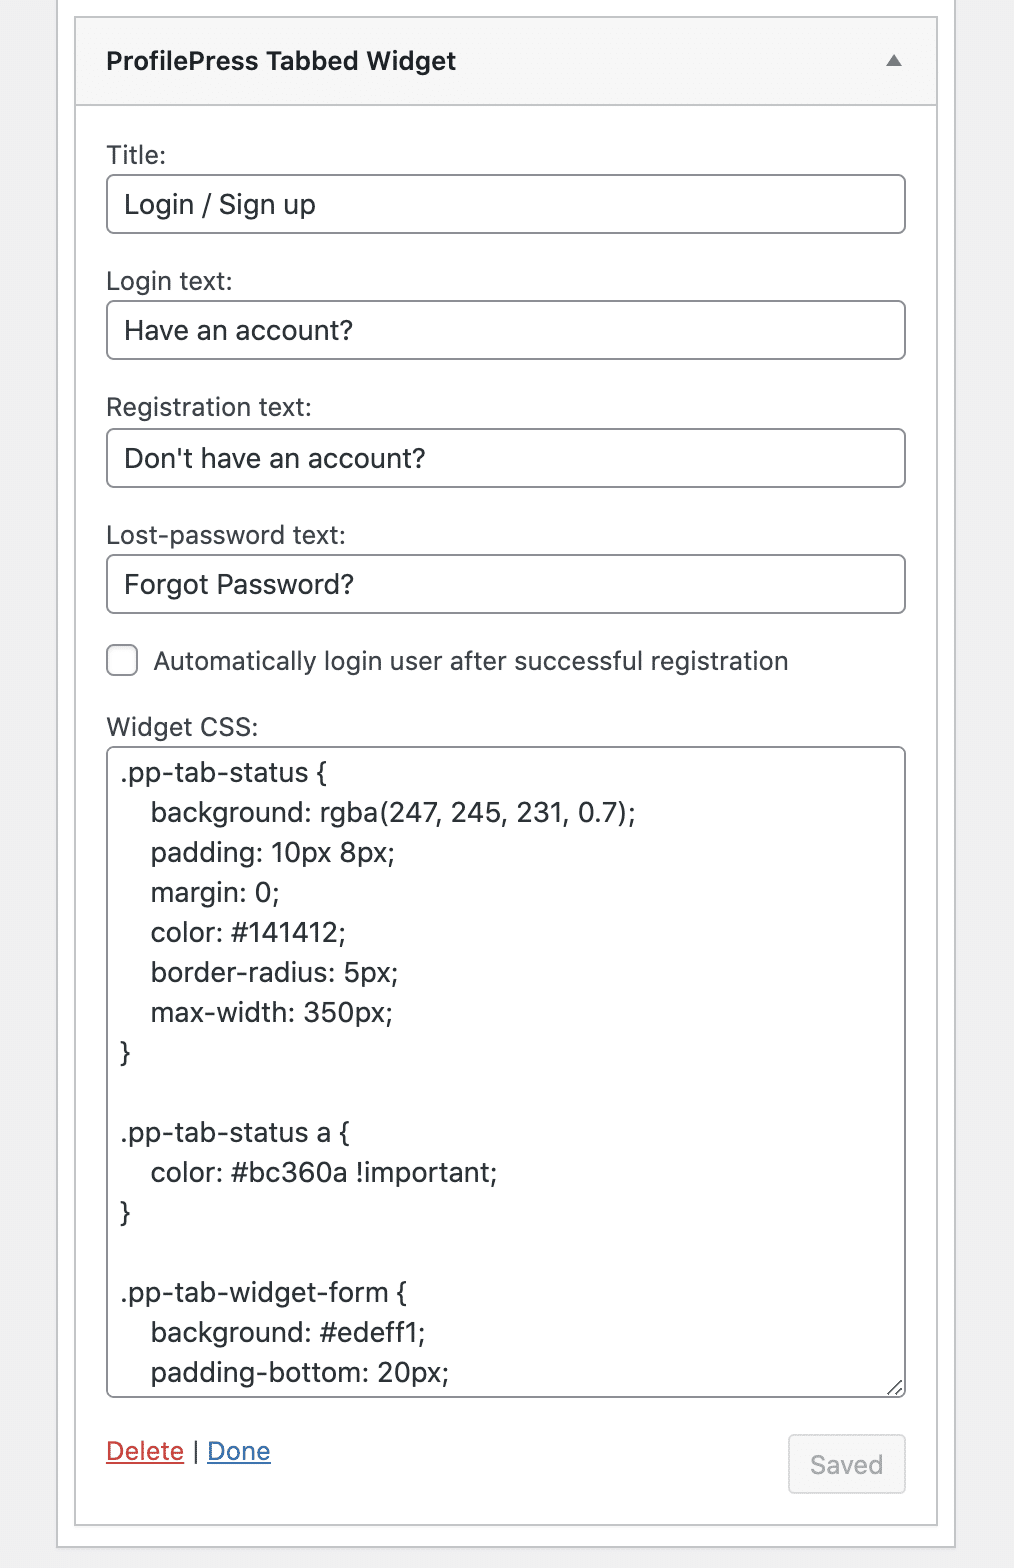Click the automatic login checkbox label text
The width and height of the screenshot is (1014, 1568).
pos(471,661)
